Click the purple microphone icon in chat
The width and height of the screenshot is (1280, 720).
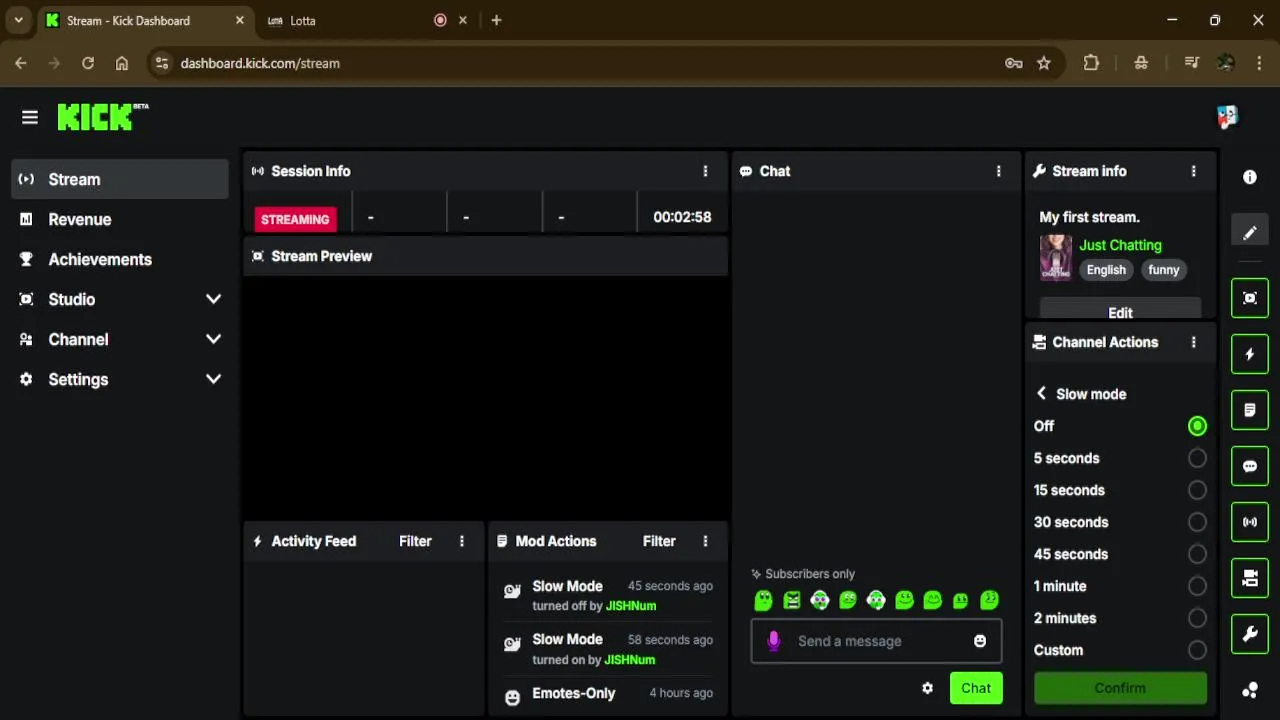773,641
